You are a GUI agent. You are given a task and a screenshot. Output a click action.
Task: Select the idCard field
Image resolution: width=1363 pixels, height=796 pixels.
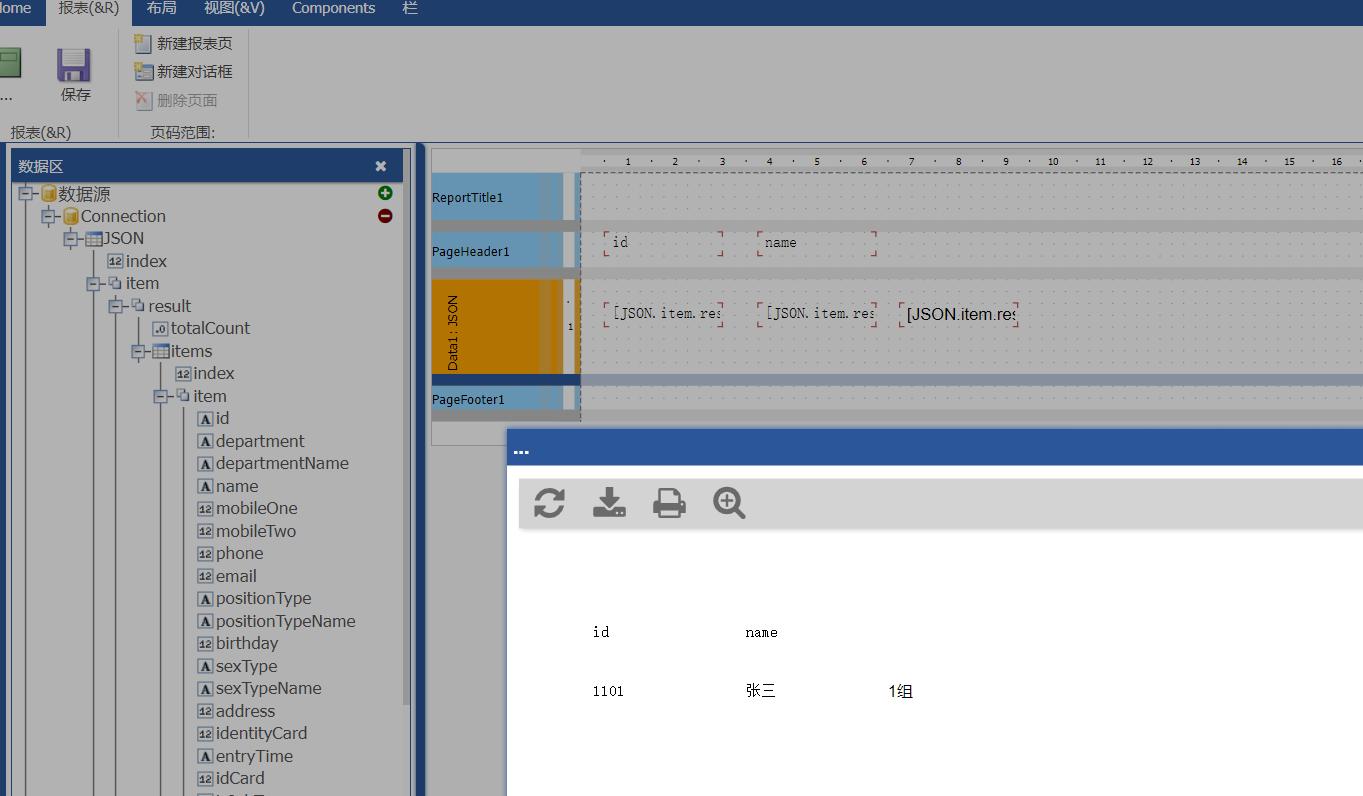[231, 778]
